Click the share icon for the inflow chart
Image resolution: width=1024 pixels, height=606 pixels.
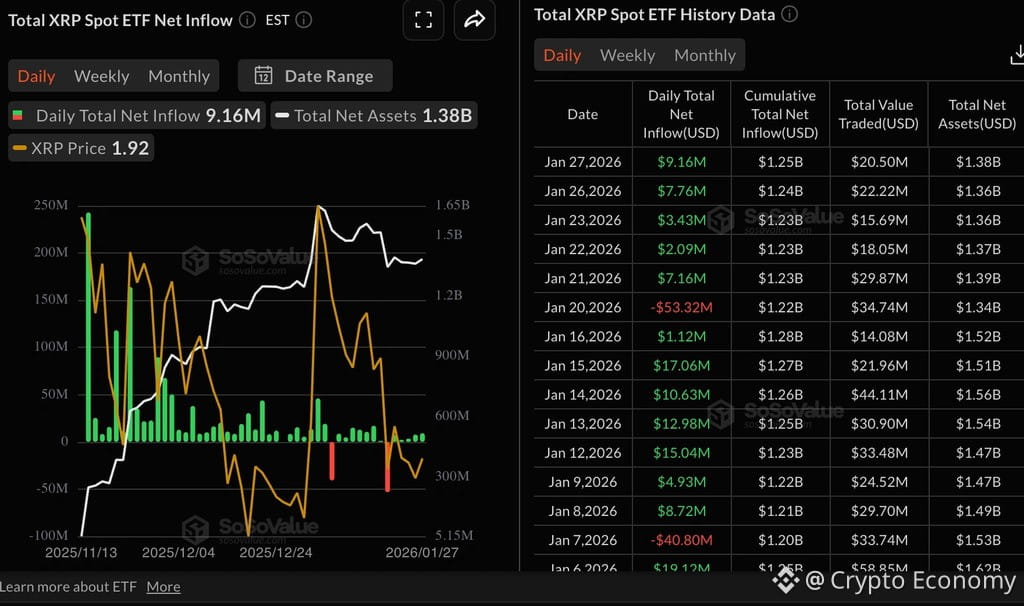click(x=475, y=19)
